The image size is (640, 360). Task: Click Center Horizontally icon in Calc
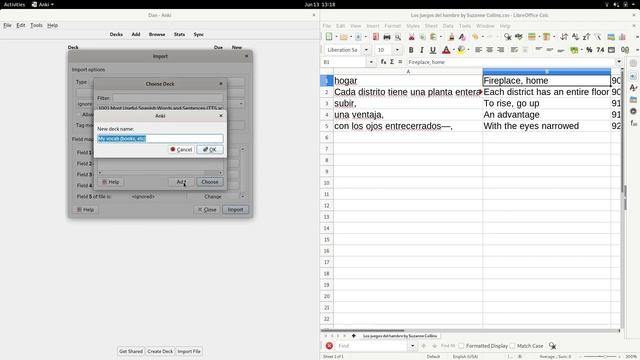(489, 50)
